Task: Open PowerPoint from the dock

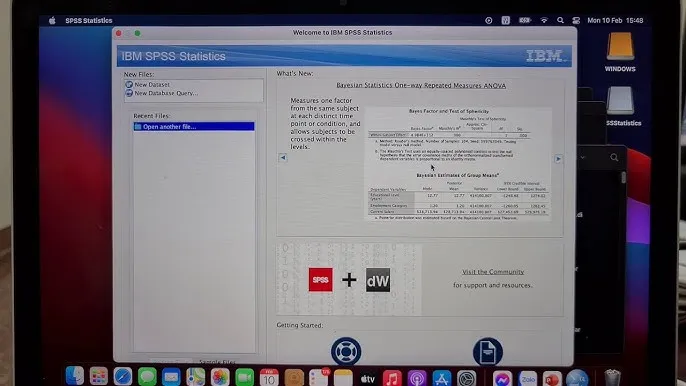Action: coord(552,378)
